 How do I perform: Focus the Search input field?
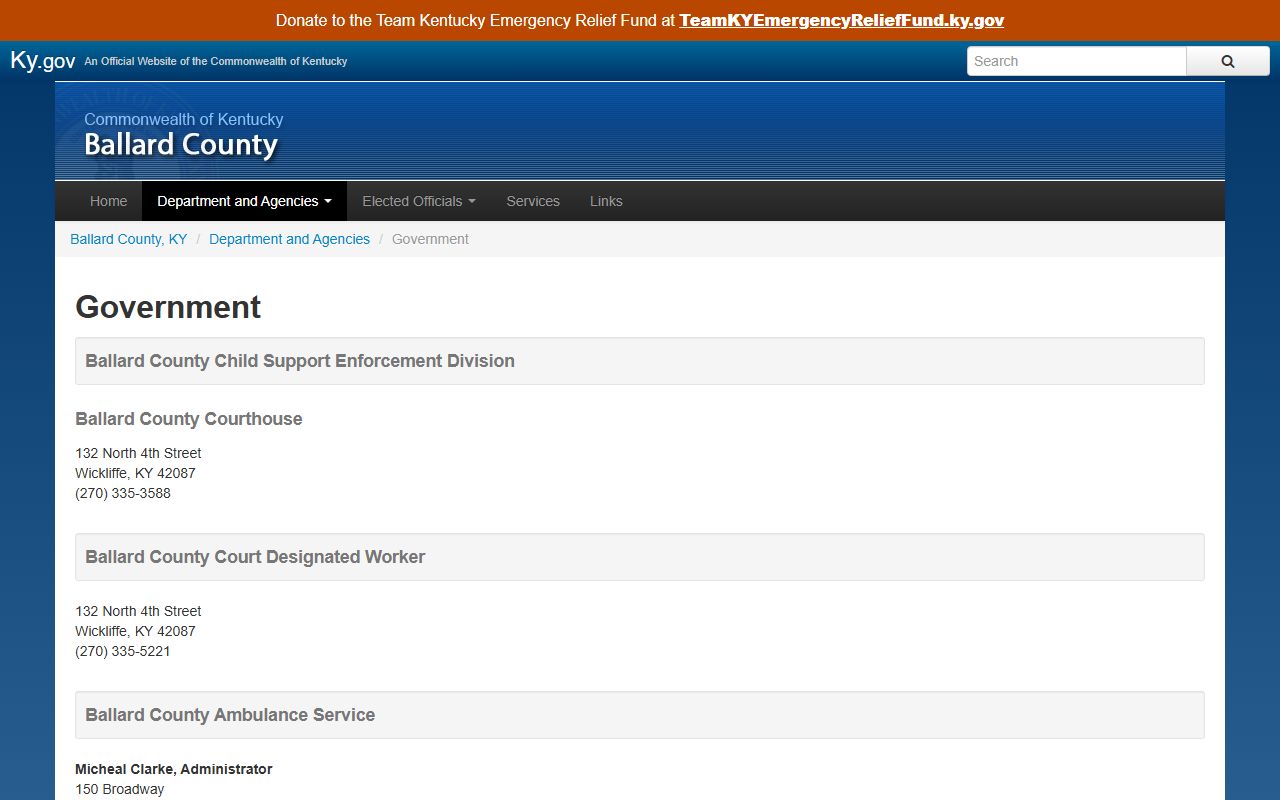(x=1077, y=61)
